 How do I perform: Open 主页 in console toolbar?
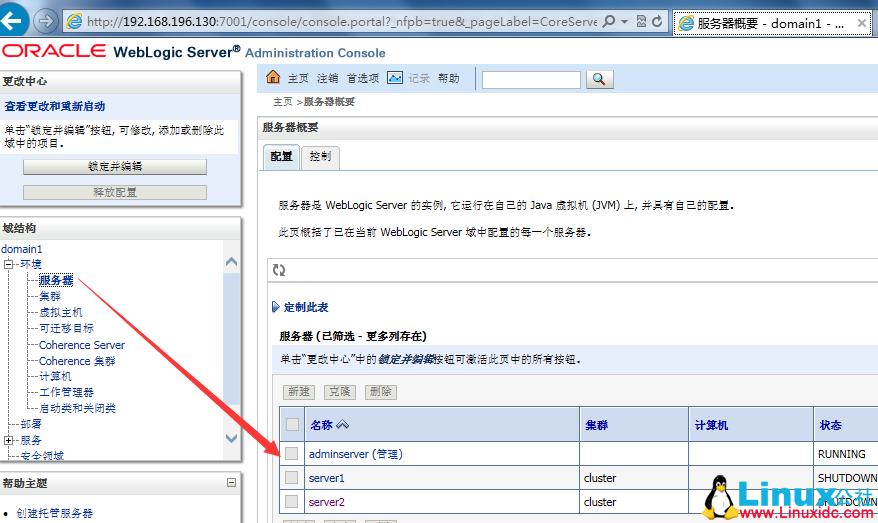298,78
